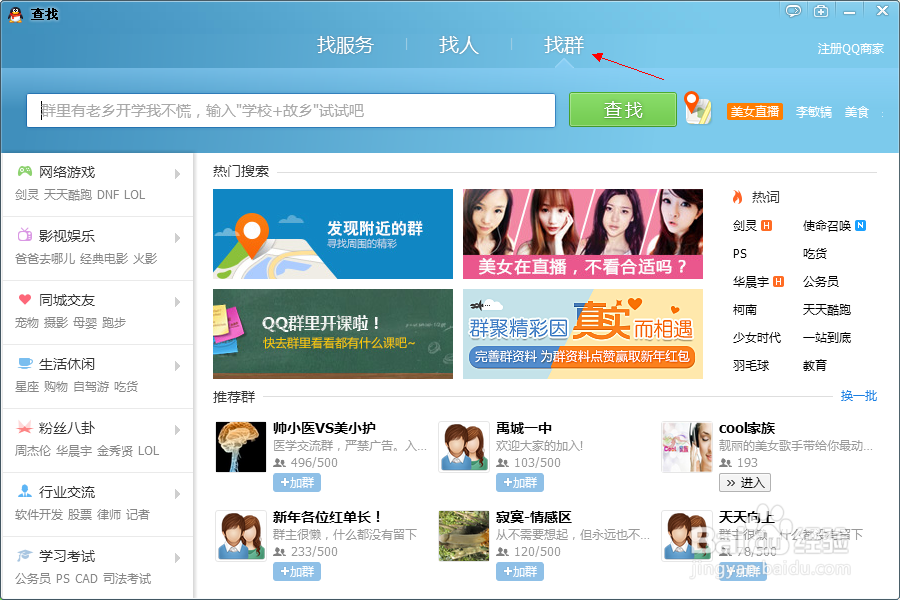900x600 pixels.
Task: Click the H badge beside 剑灵
Action: [x=766, y=226]
